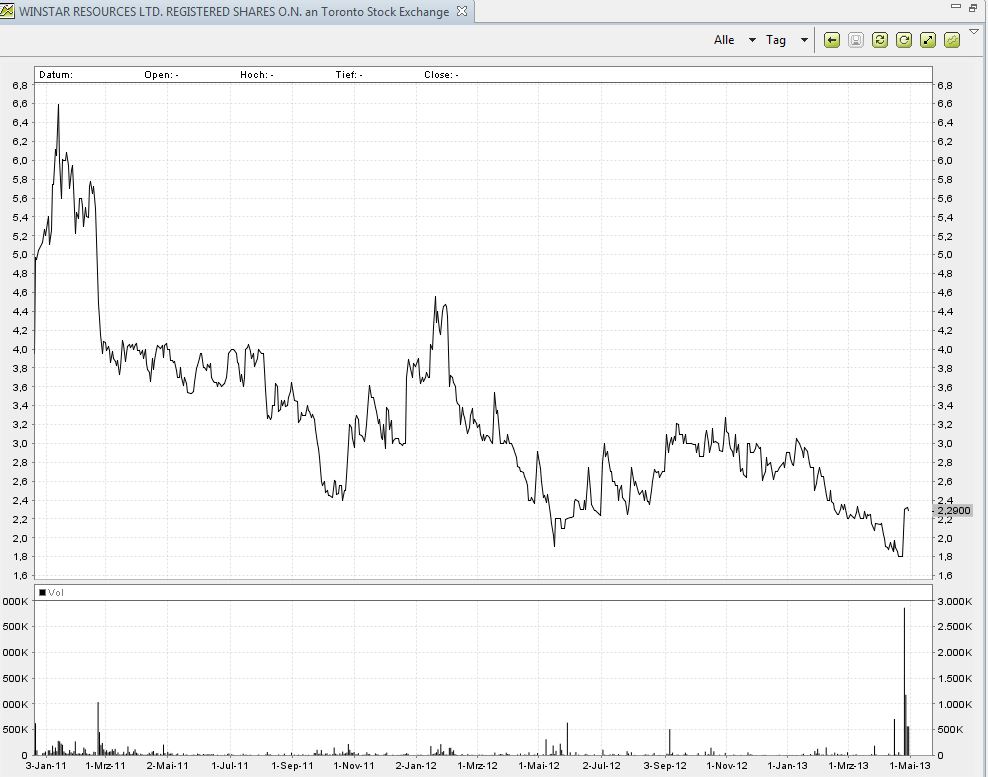Viewport: 988px width, 777px height.
Task: Click the clockwise reload icon
Action: click(x=902, y=40)
